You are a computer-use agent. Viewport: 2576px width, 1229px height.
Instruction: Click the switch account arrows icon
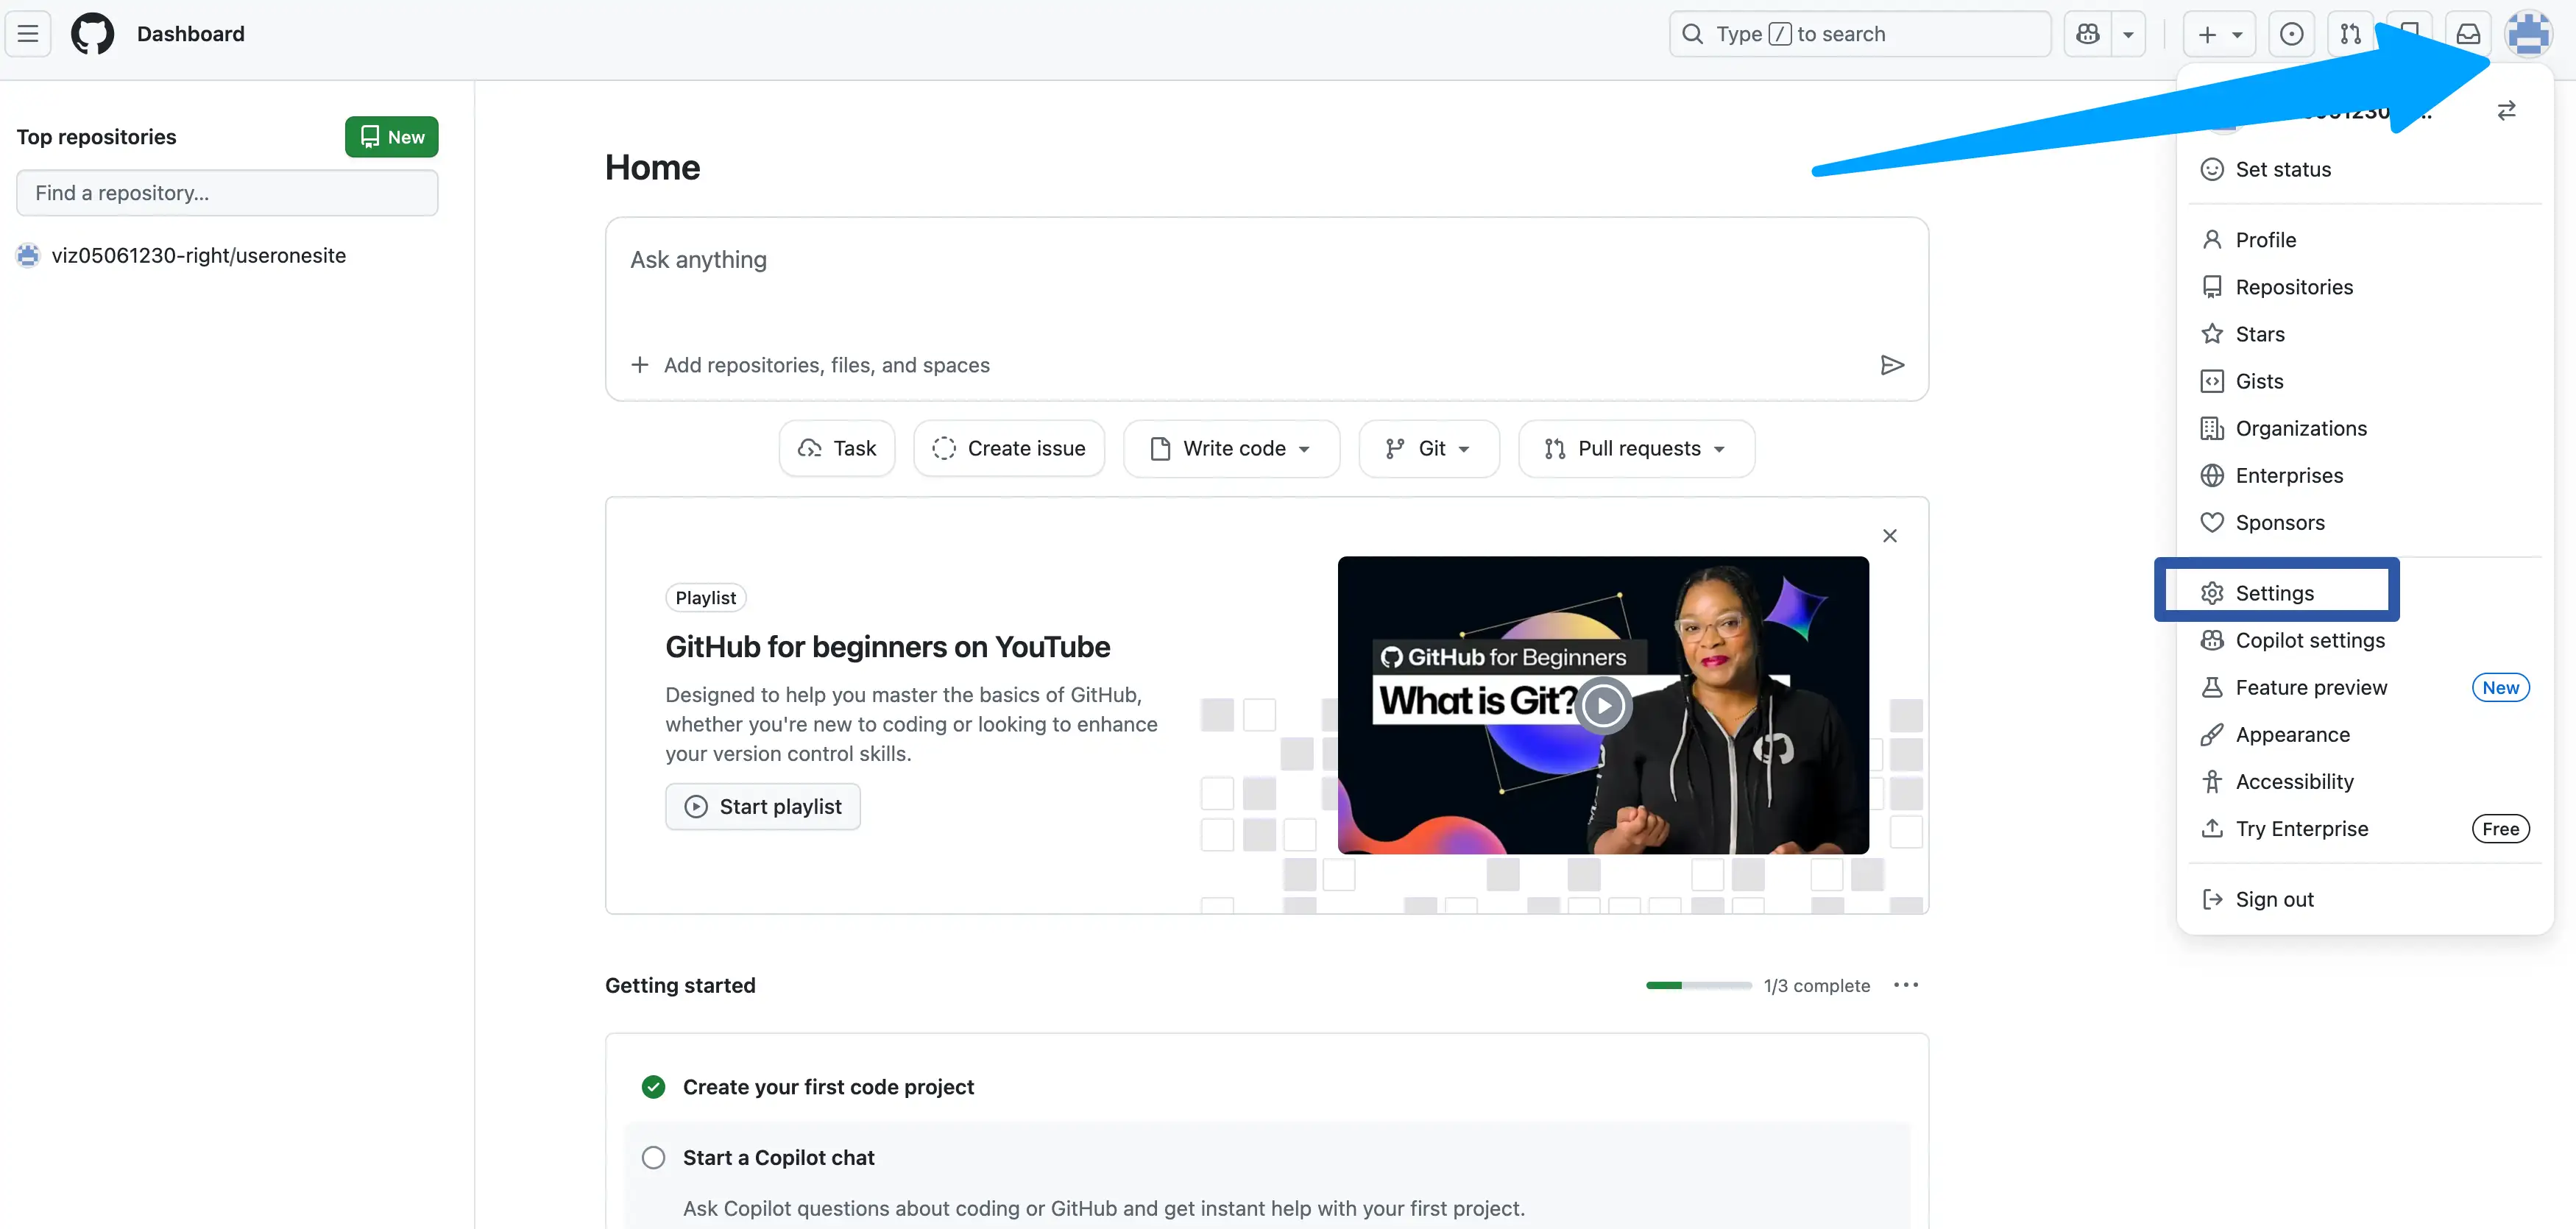tap(2506, 111)
